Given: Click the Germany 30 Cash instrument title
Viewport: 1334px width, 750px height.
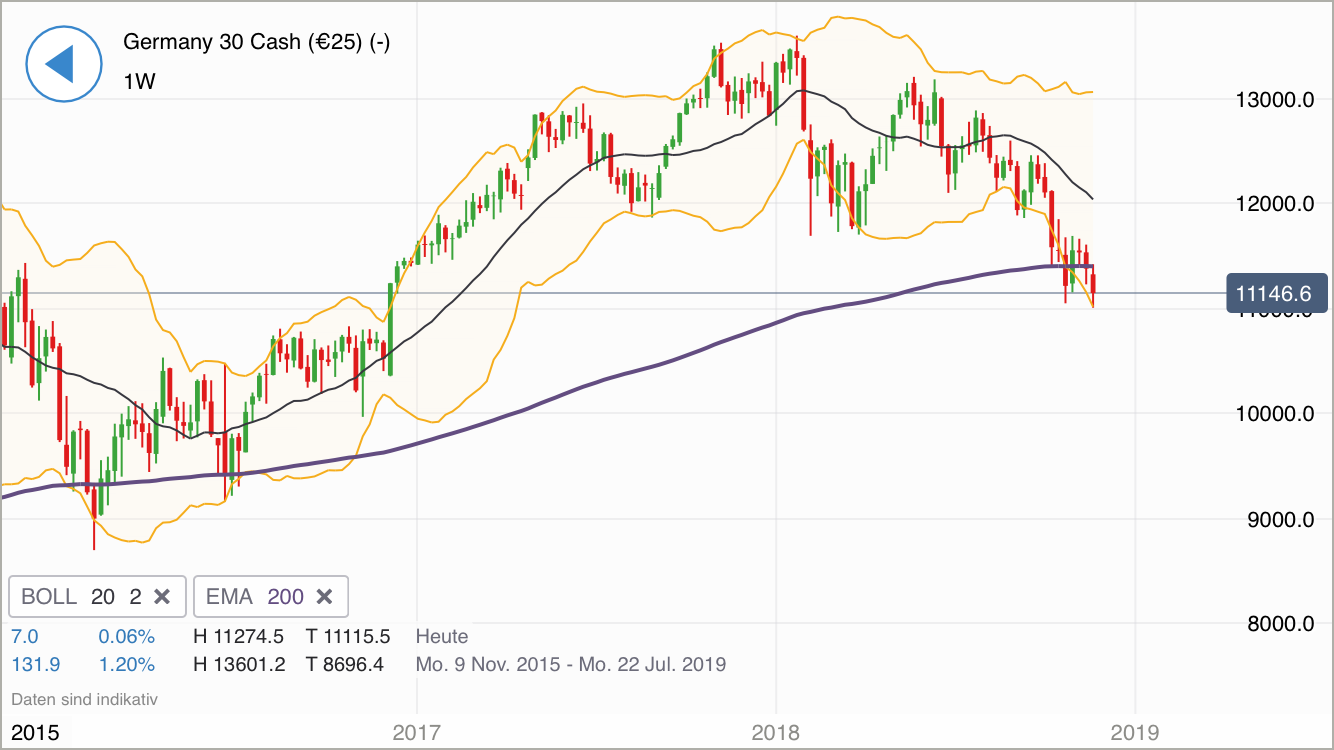Looking at the screenshot, I should coord(256,42).
